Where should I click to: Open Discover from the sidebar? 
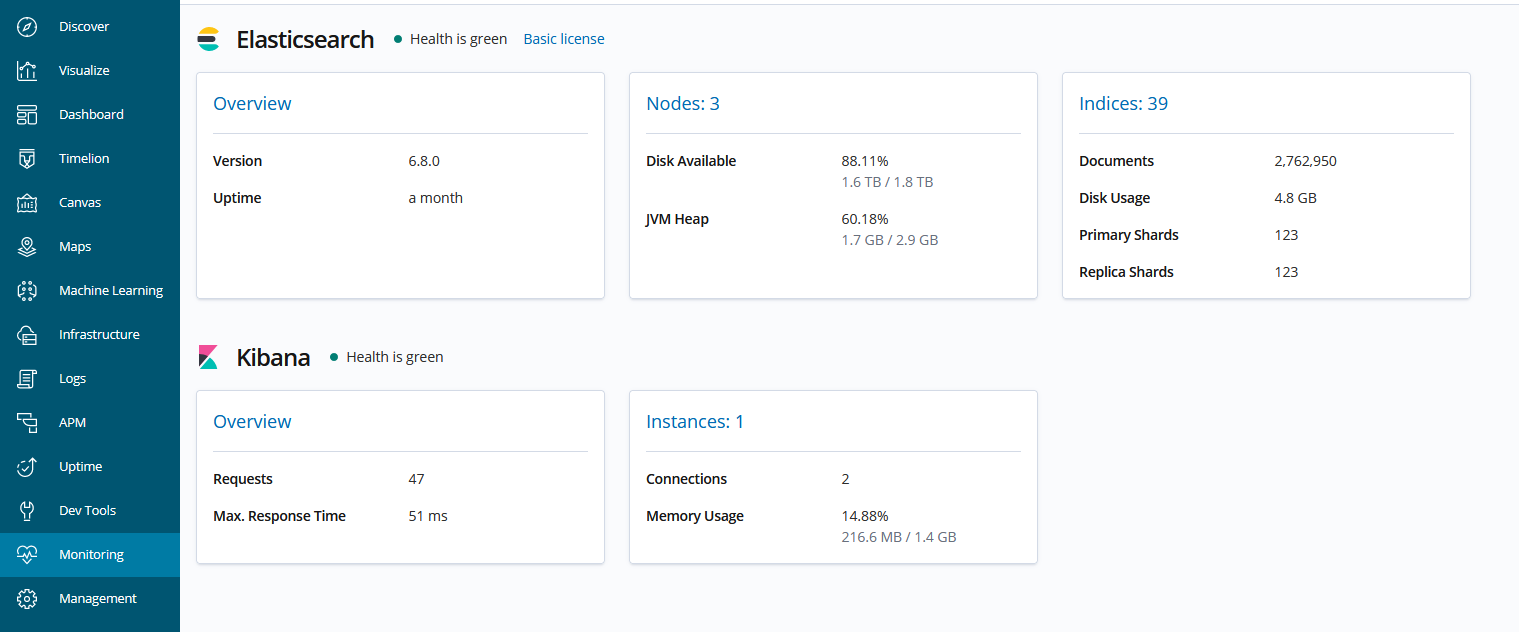[84, 27]
